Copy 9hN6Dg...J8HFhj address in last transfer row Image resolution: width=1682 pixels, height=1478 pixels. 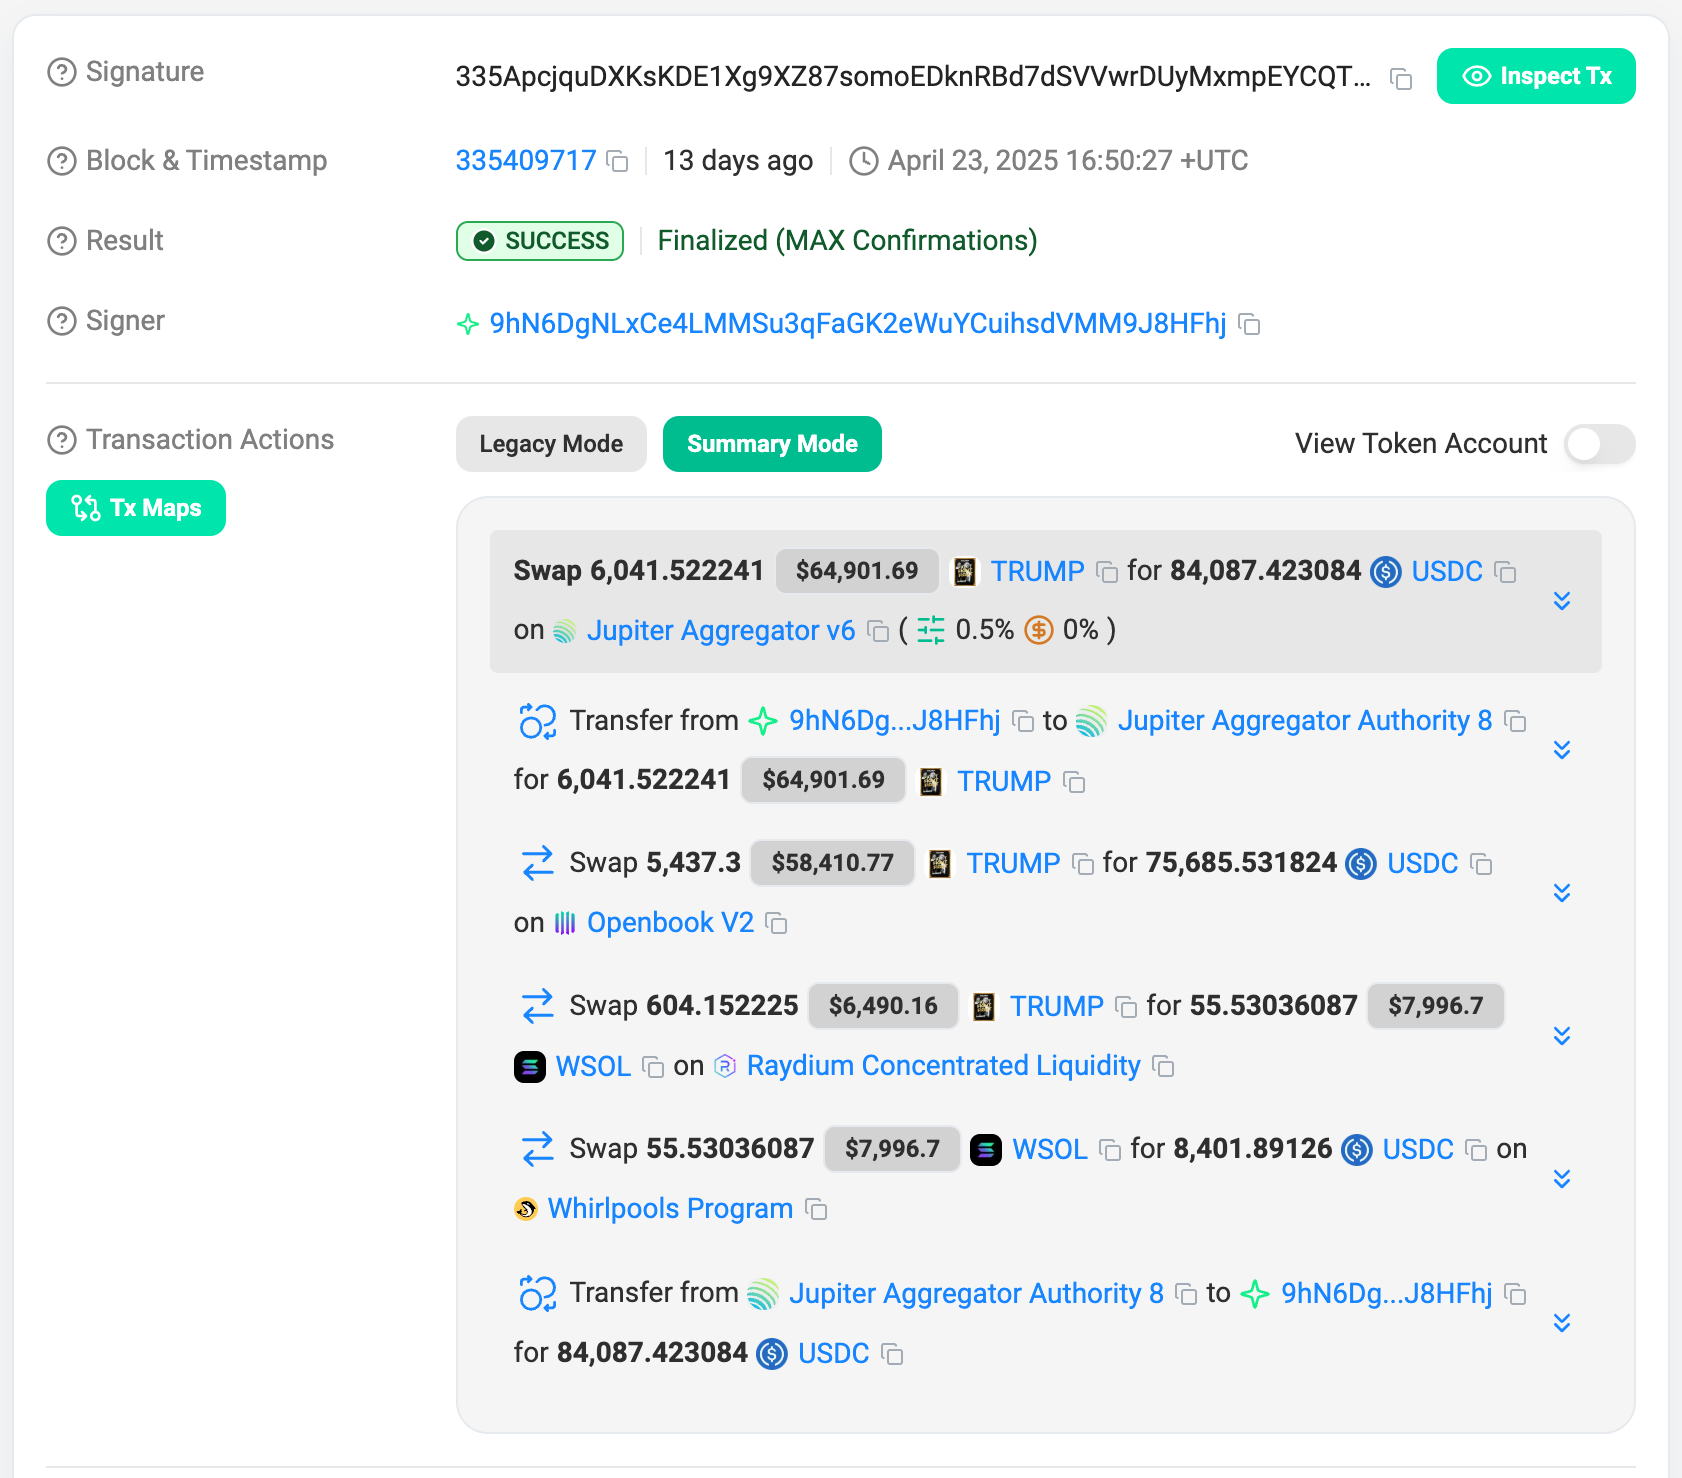(x=1515, y=1294)
